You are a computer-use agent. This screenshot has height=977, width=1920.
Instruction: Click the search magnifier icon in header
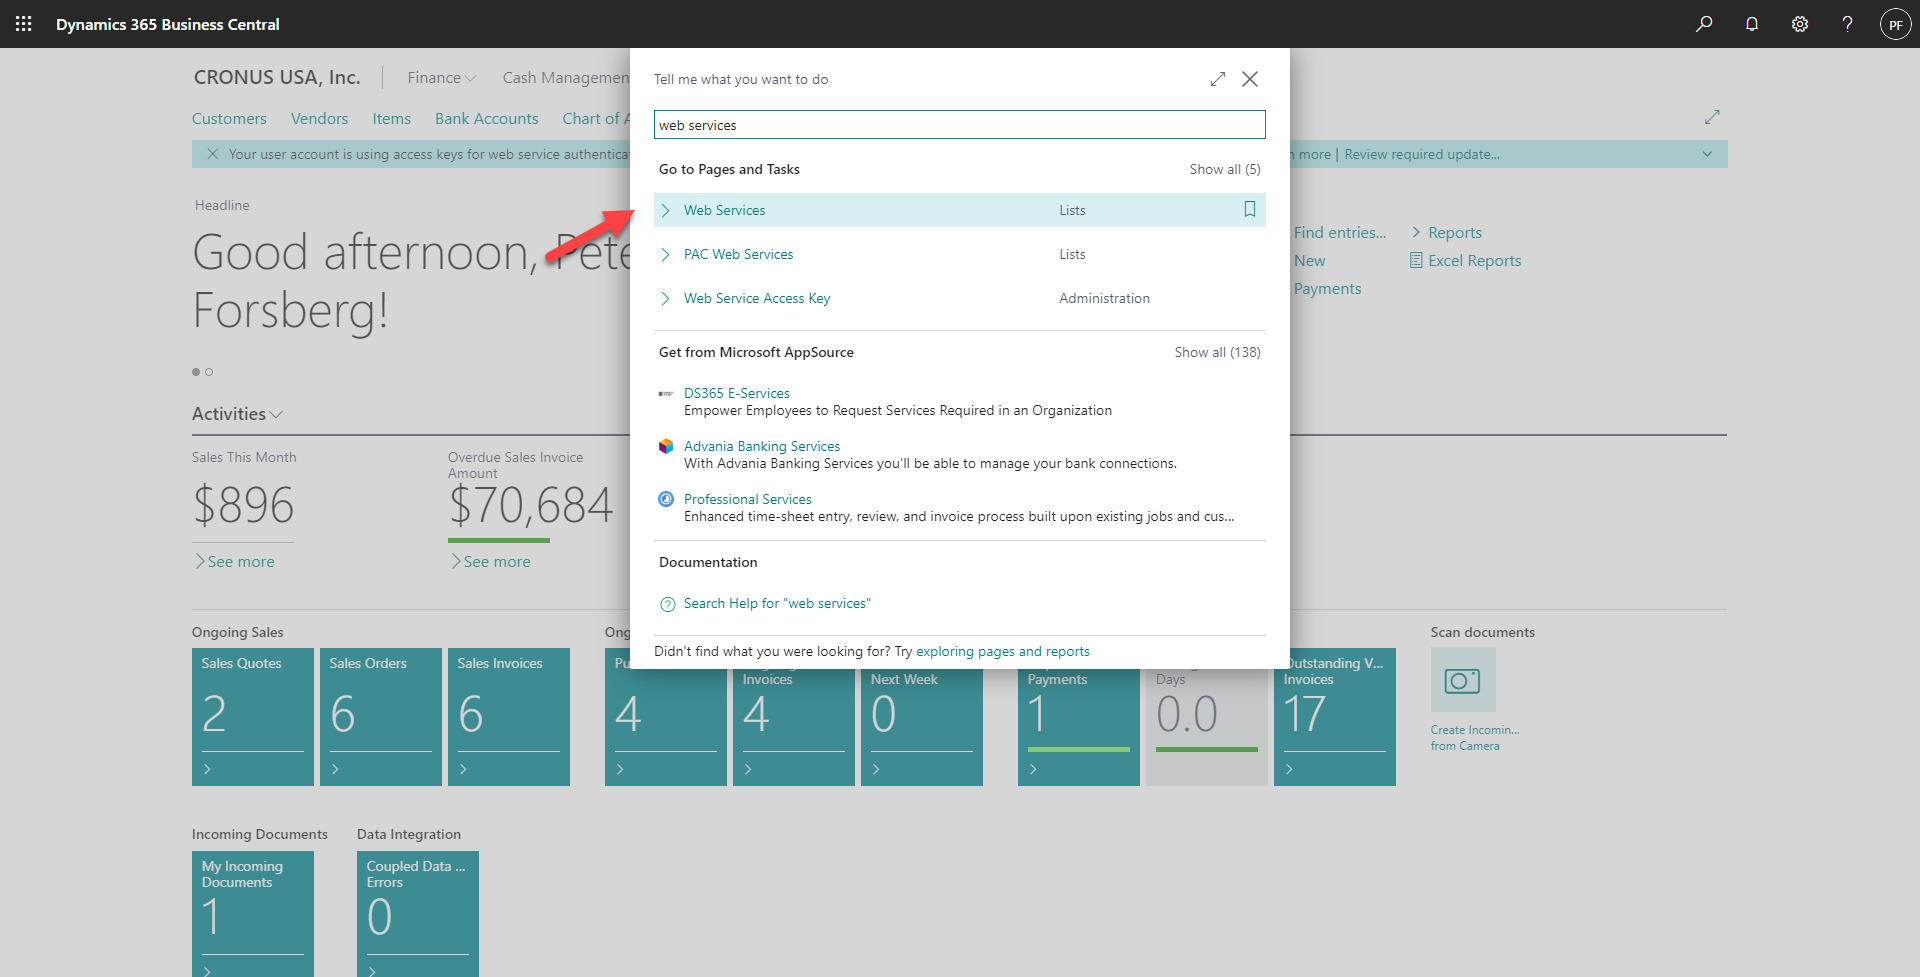point(1704,24)
